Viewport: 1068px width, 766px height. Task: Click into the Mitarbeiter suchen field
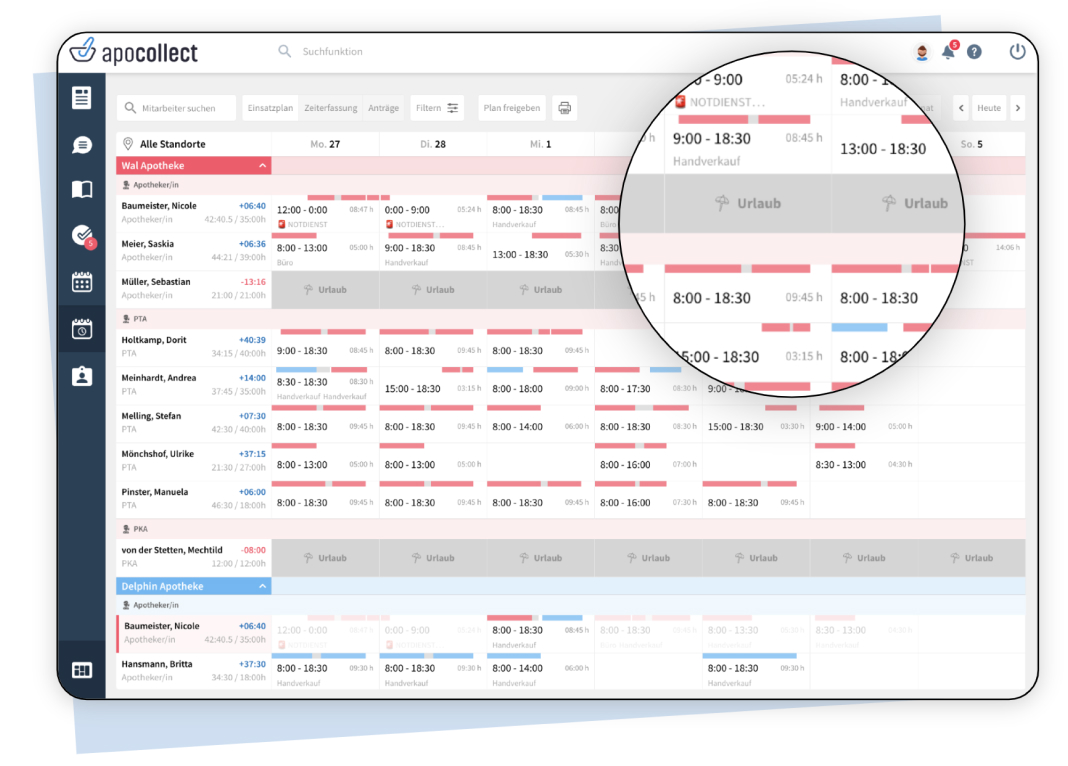178,108
